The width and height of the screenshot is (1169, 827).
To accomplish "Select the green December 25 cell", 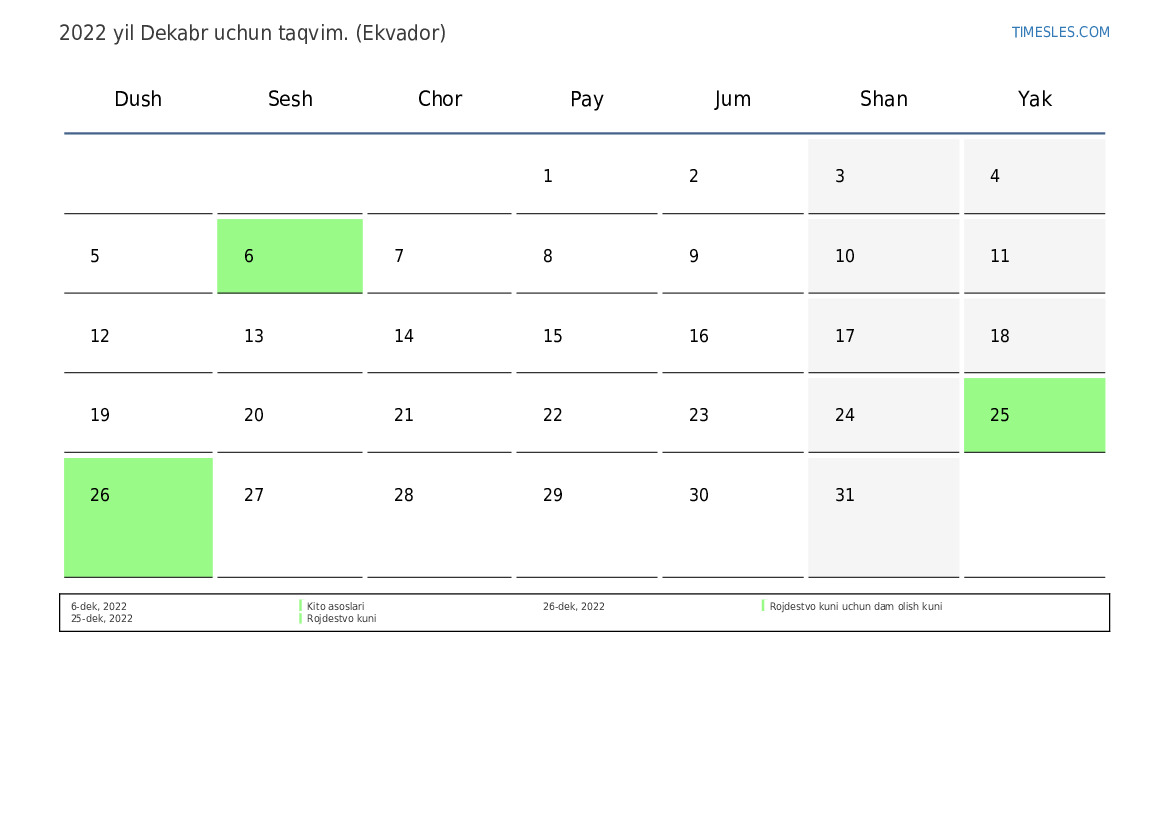I will 1034,415.
